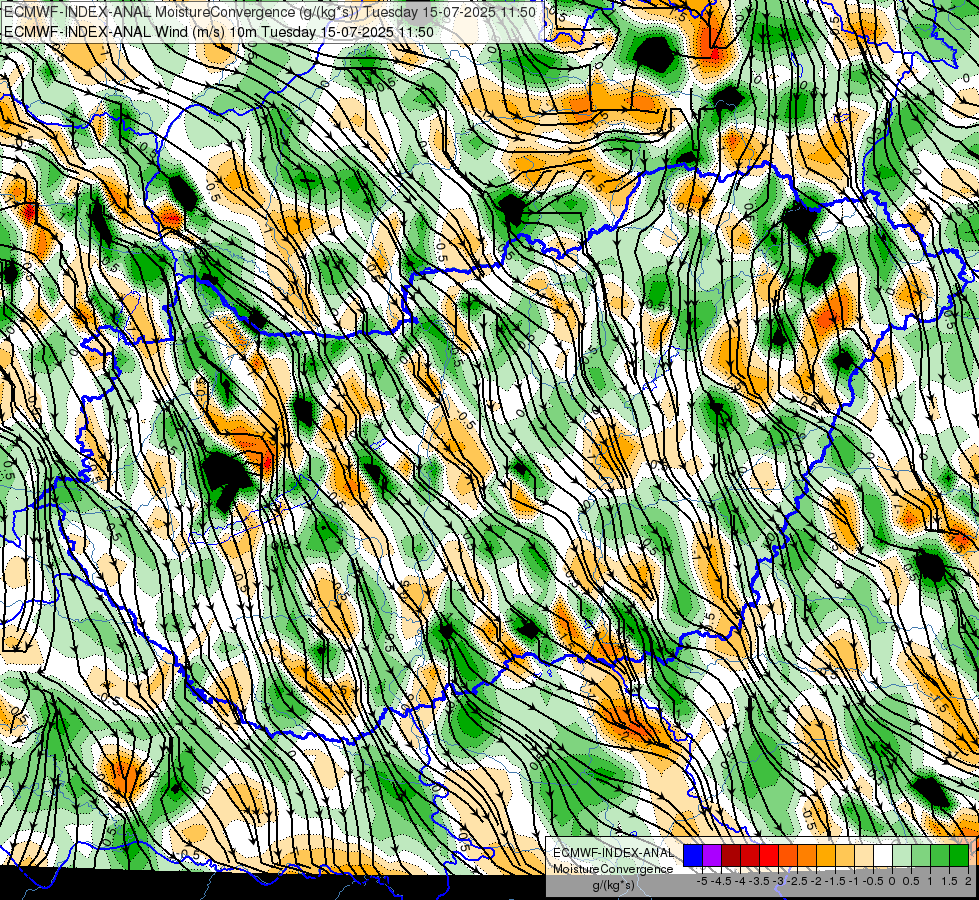Click the legend label 'MoistureConvergence'

click(x=613, y=869)
